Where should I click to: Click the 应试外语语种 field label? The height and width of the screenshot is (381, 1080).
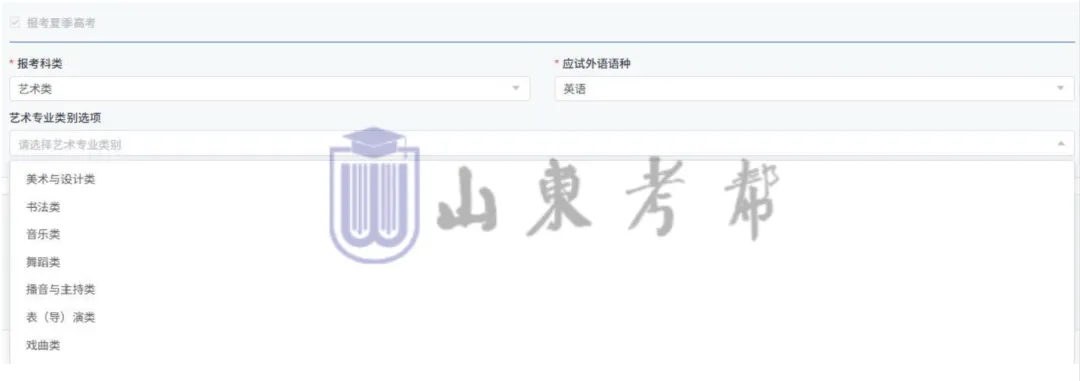tap(596, 64)
